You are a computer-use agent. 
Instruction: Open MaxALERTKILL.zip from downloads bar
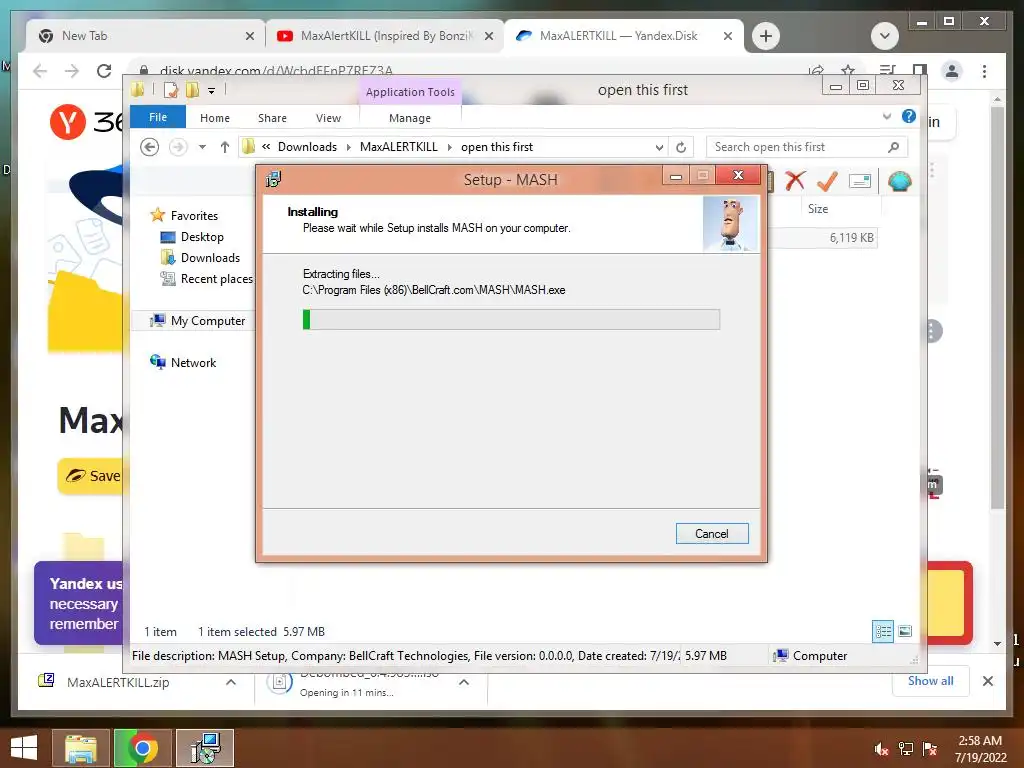click(118, 682)
